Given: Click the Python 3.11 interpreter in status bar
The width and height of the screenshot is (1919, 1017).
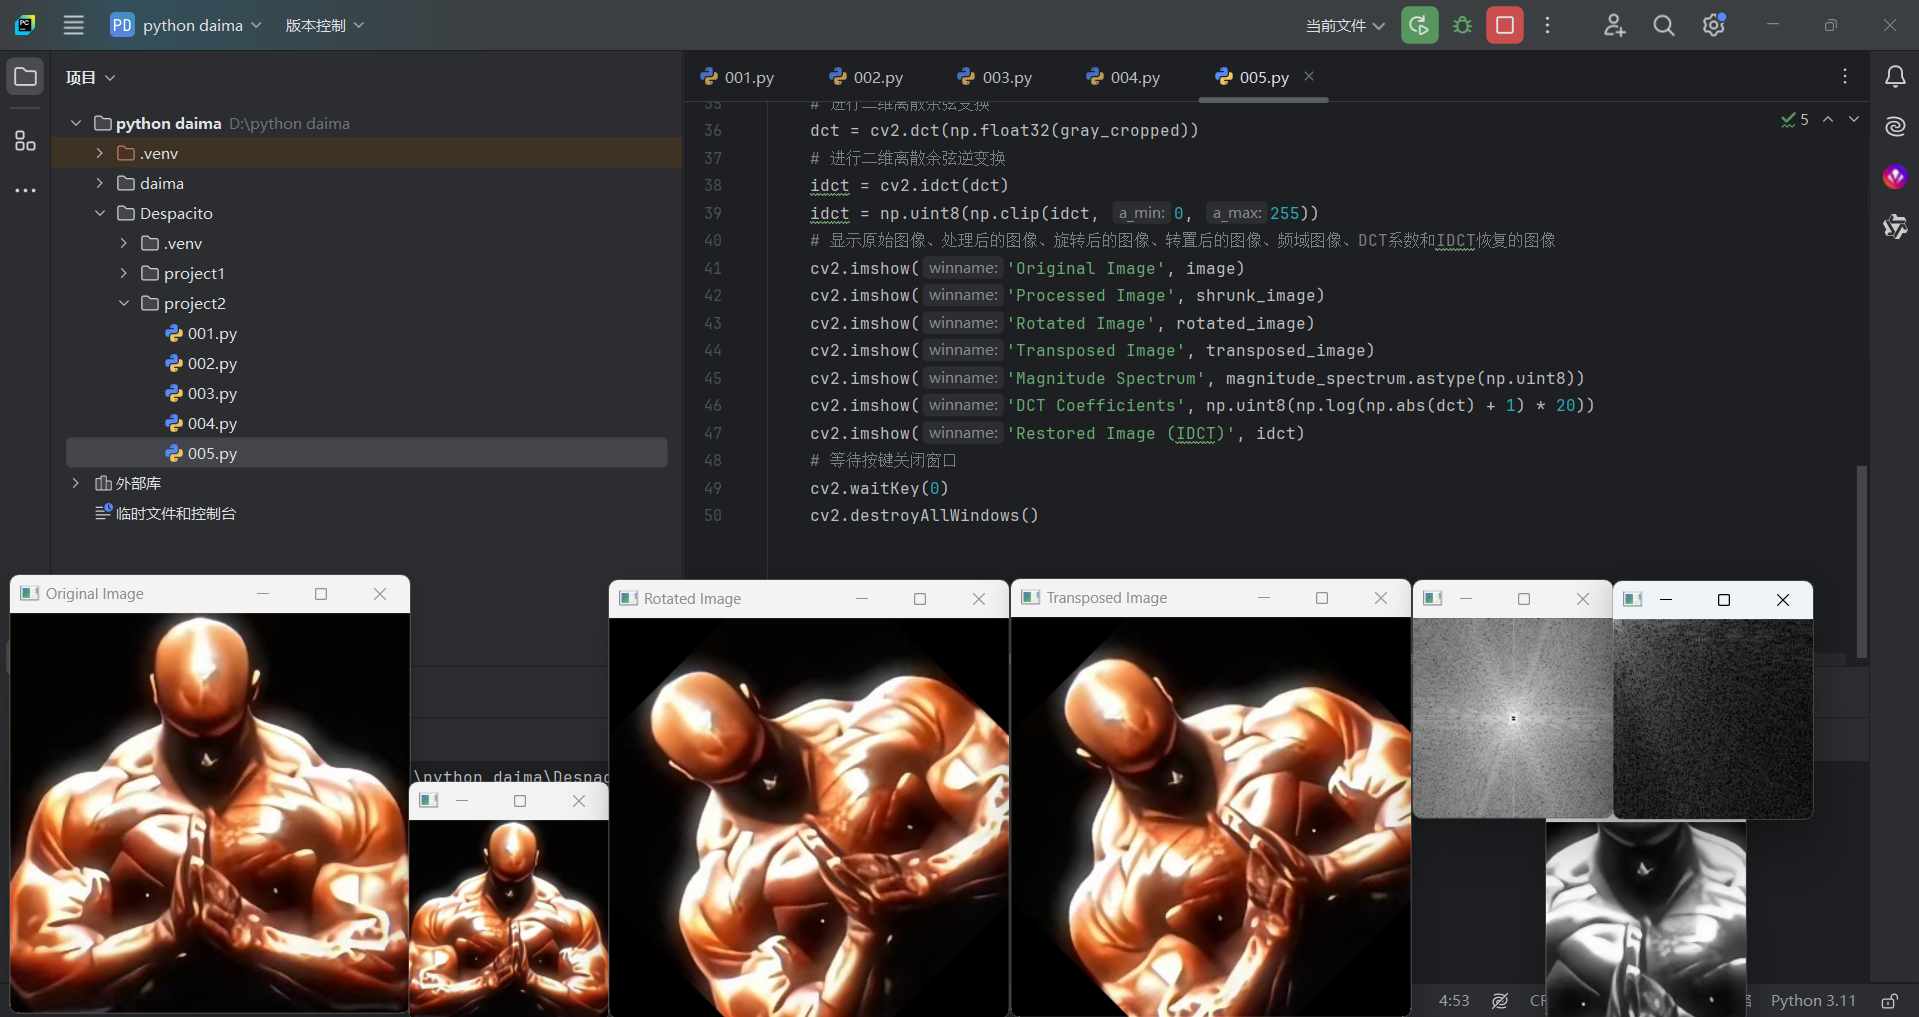Looking at the screenshot, I should coord(1813,1001).
